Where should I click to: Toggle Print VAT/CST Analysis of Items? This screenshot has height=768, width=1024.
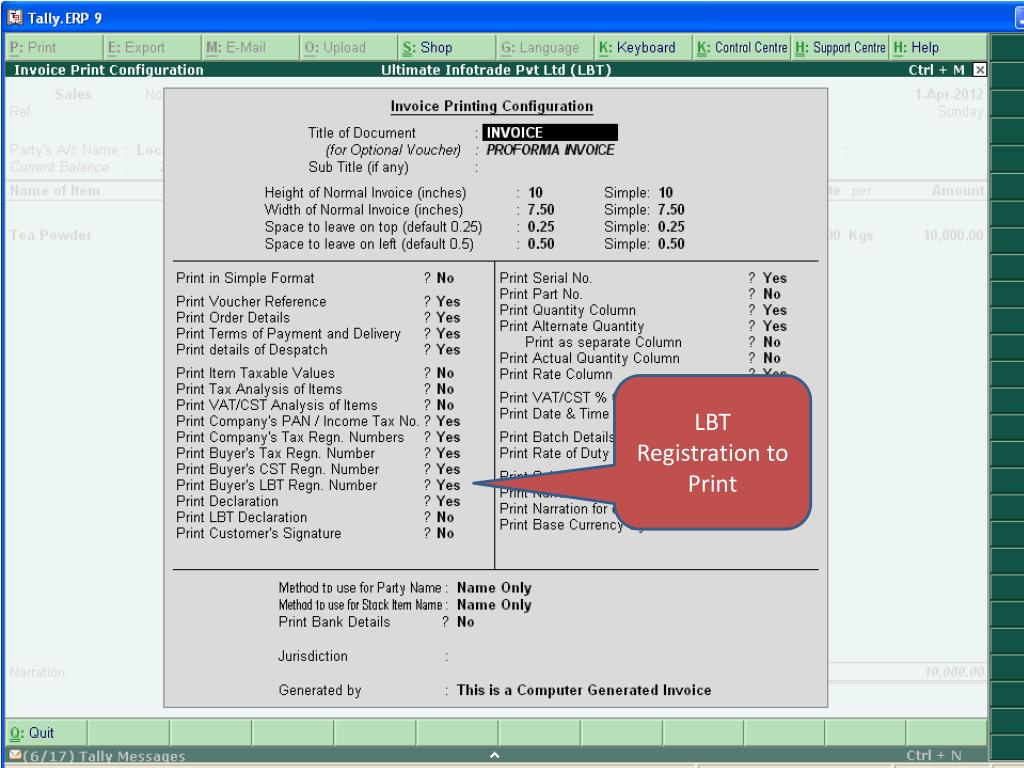pos(445,405)
